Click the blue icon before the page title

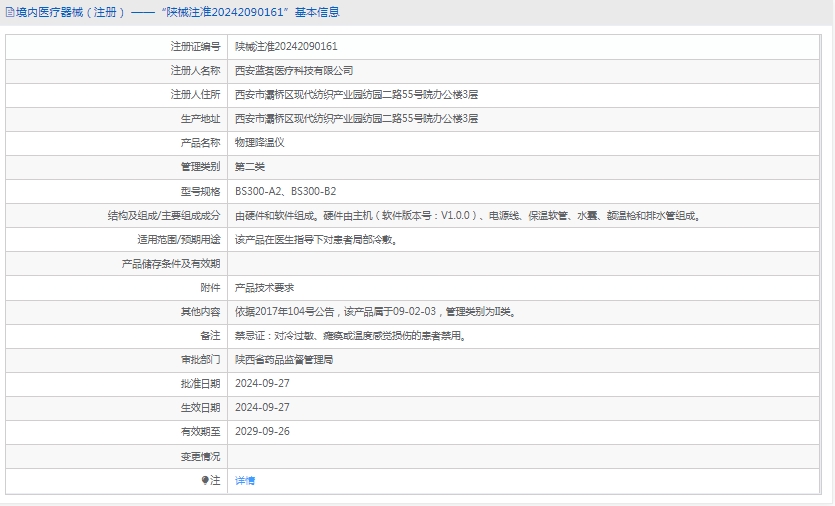(x=8, y=13)
